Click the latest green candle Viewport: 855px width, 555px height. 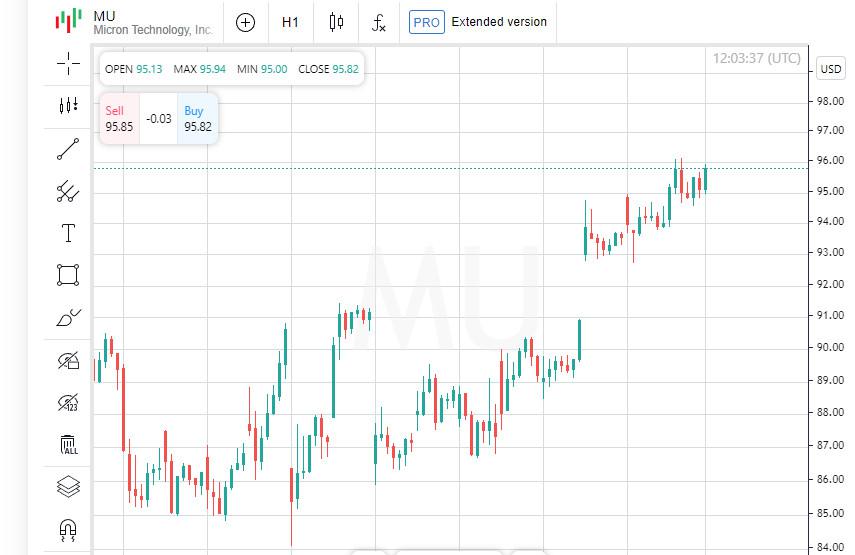click(706, 179)
